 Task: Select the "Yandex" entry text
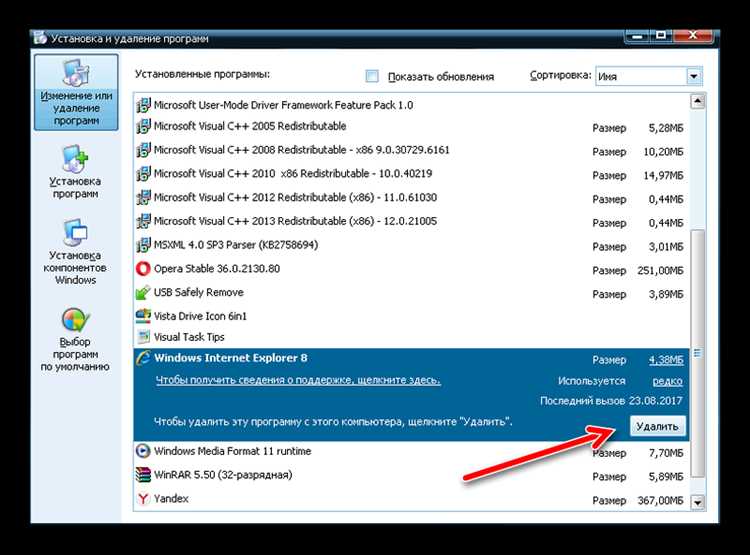171,499
